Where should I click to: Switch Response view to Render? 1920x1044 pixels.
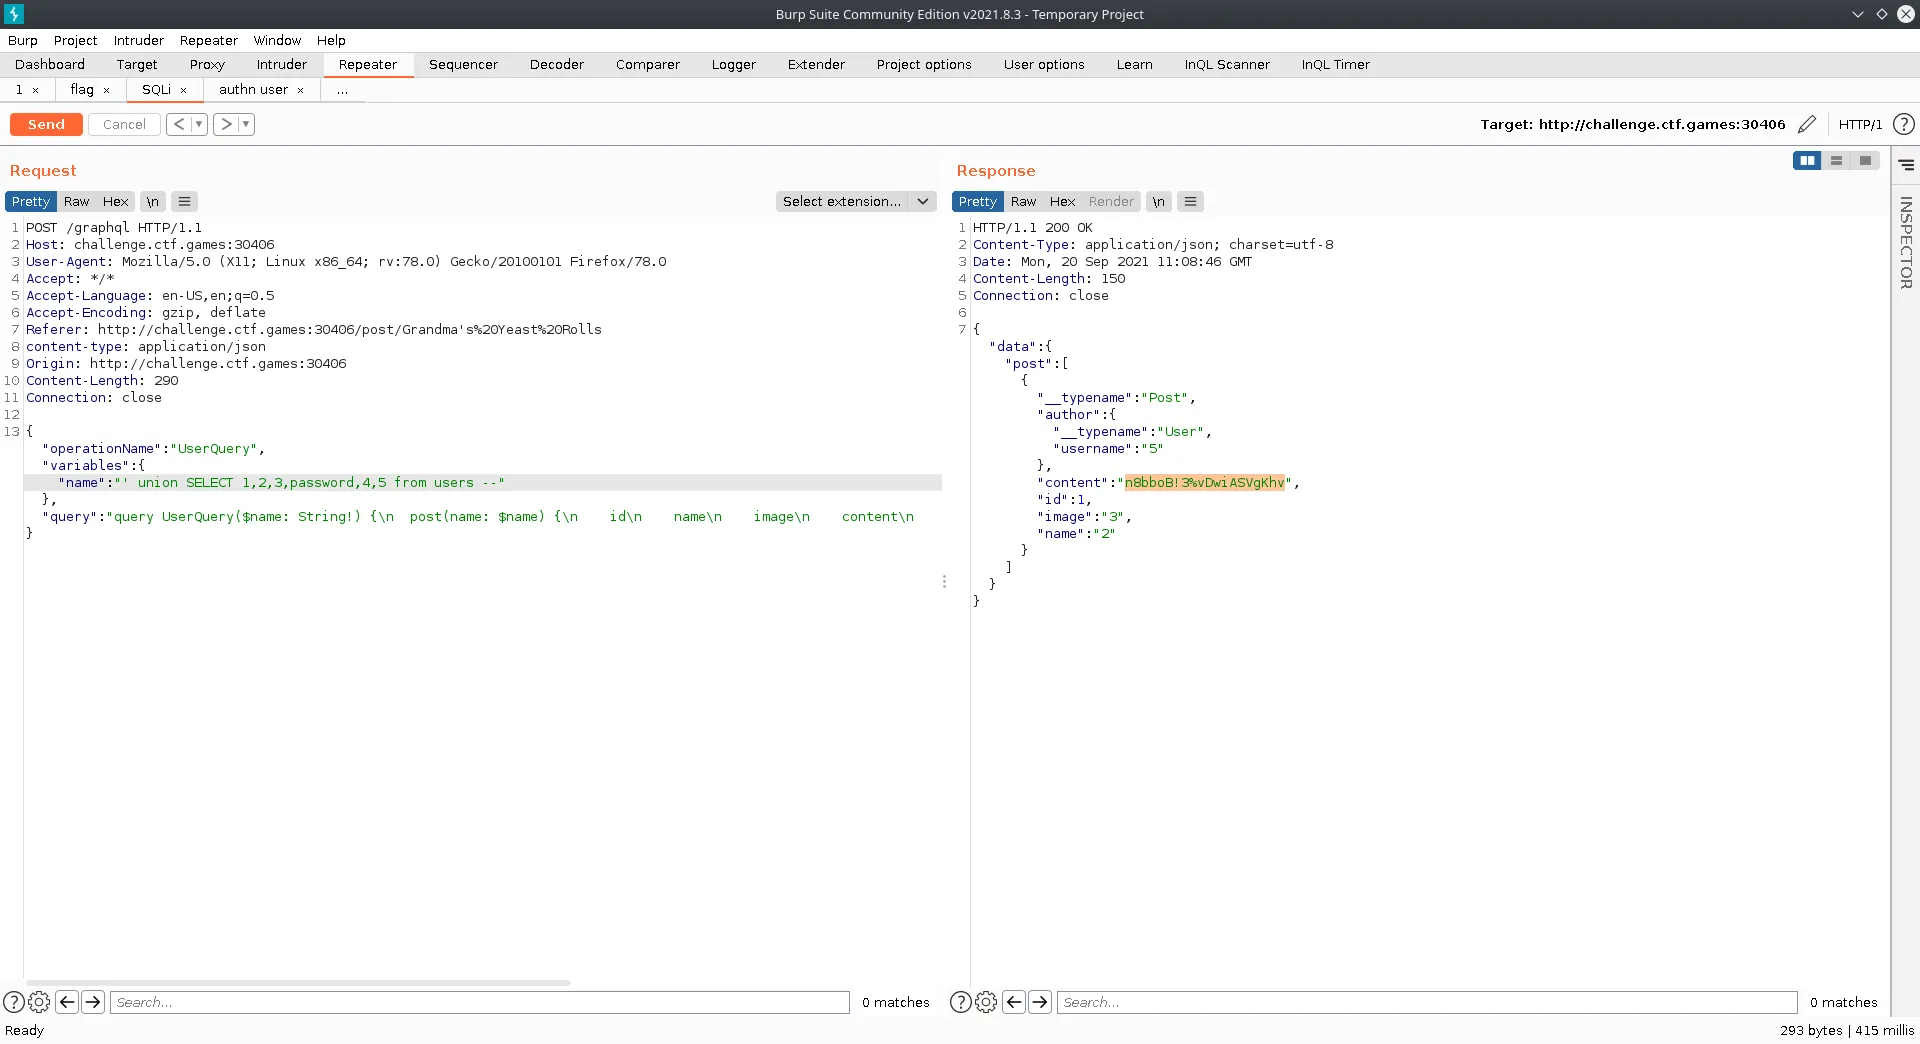click(1111, 201)
